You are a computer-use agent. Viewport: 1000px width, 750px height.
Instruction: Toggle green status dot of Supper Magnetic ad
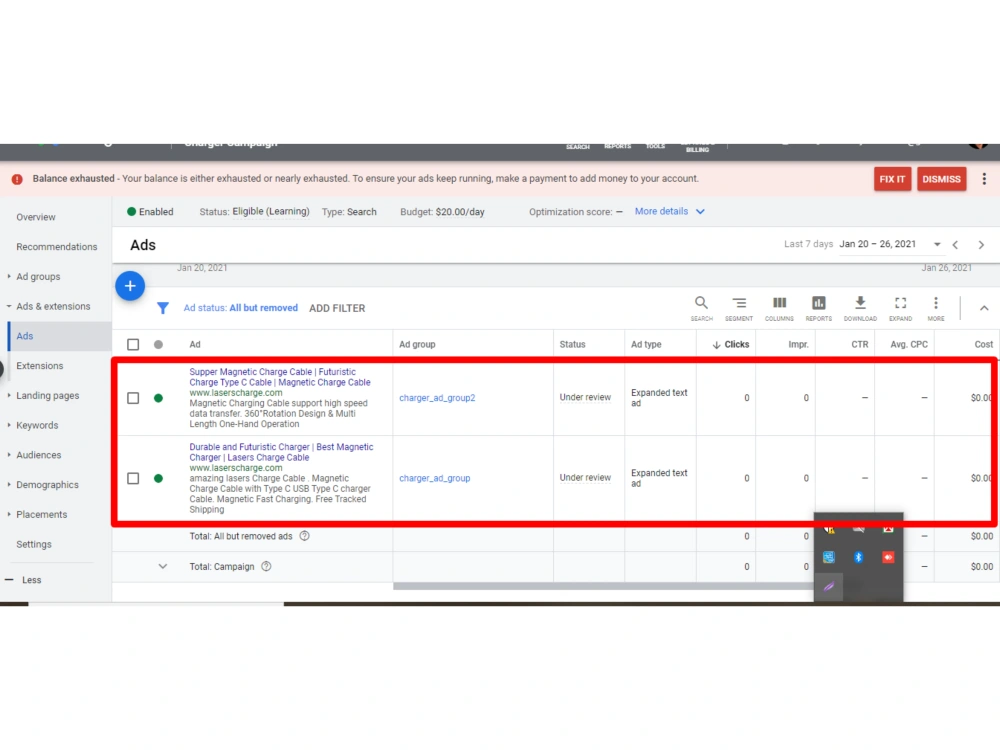(158, 398)
